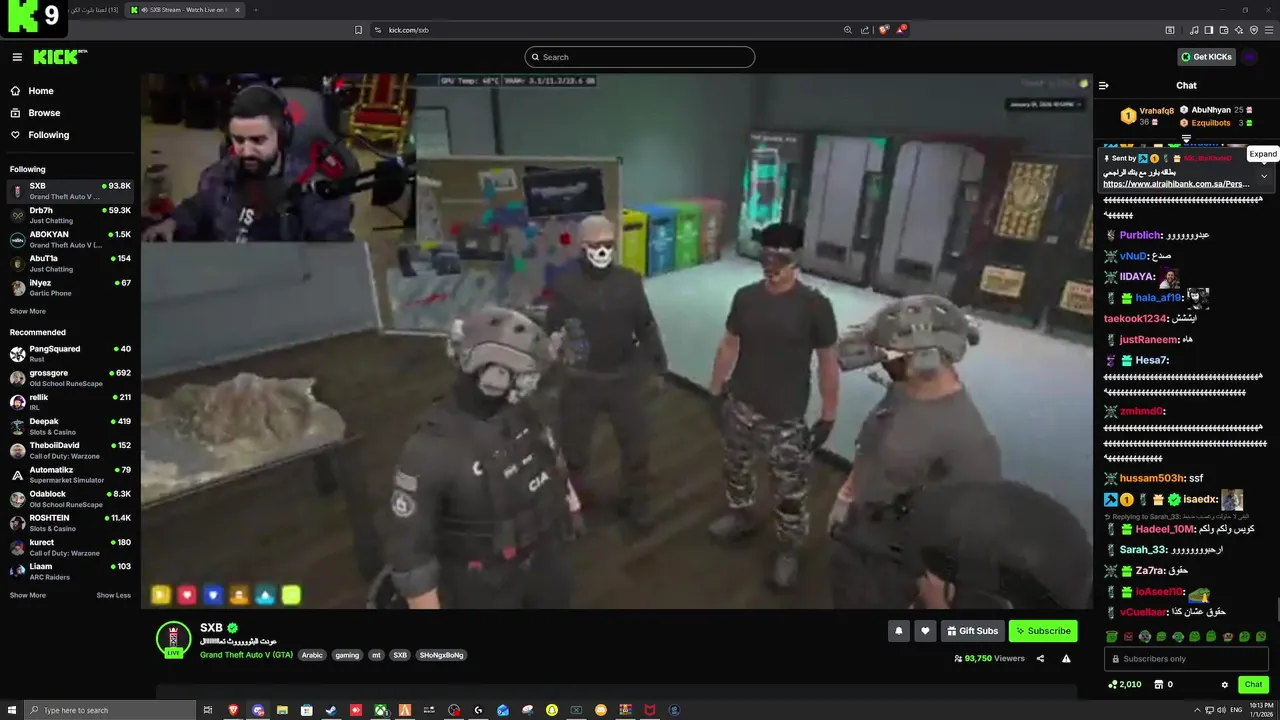Expand the chat leaderboard arrow
The height and width of the screenshot is (720, 1280).
tap(1186, 138)
